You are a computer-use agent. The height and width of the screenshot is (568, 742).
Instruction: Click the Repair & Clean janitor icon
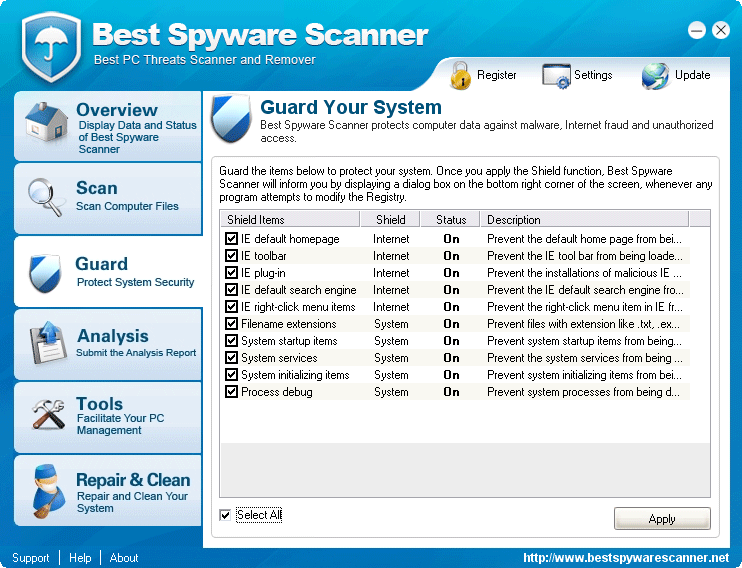coord(49,491)
